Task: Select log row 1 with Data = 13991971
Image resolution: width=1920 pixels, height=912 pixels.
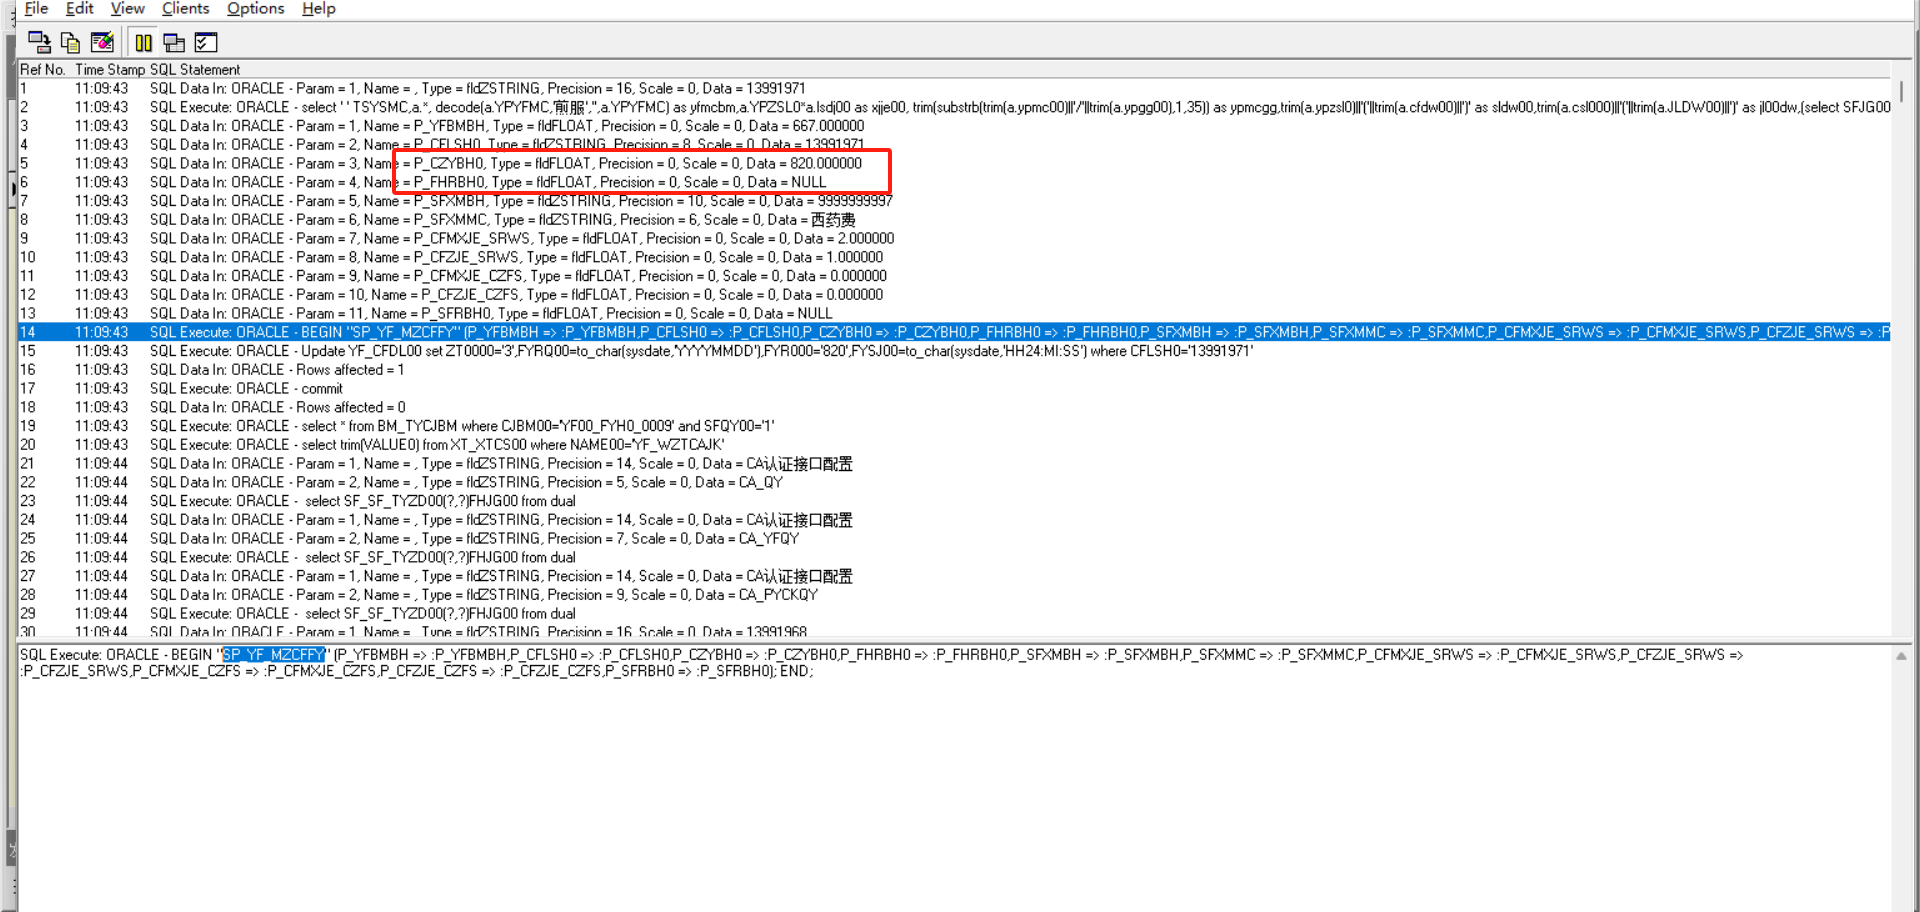Action: click(954, 89)
